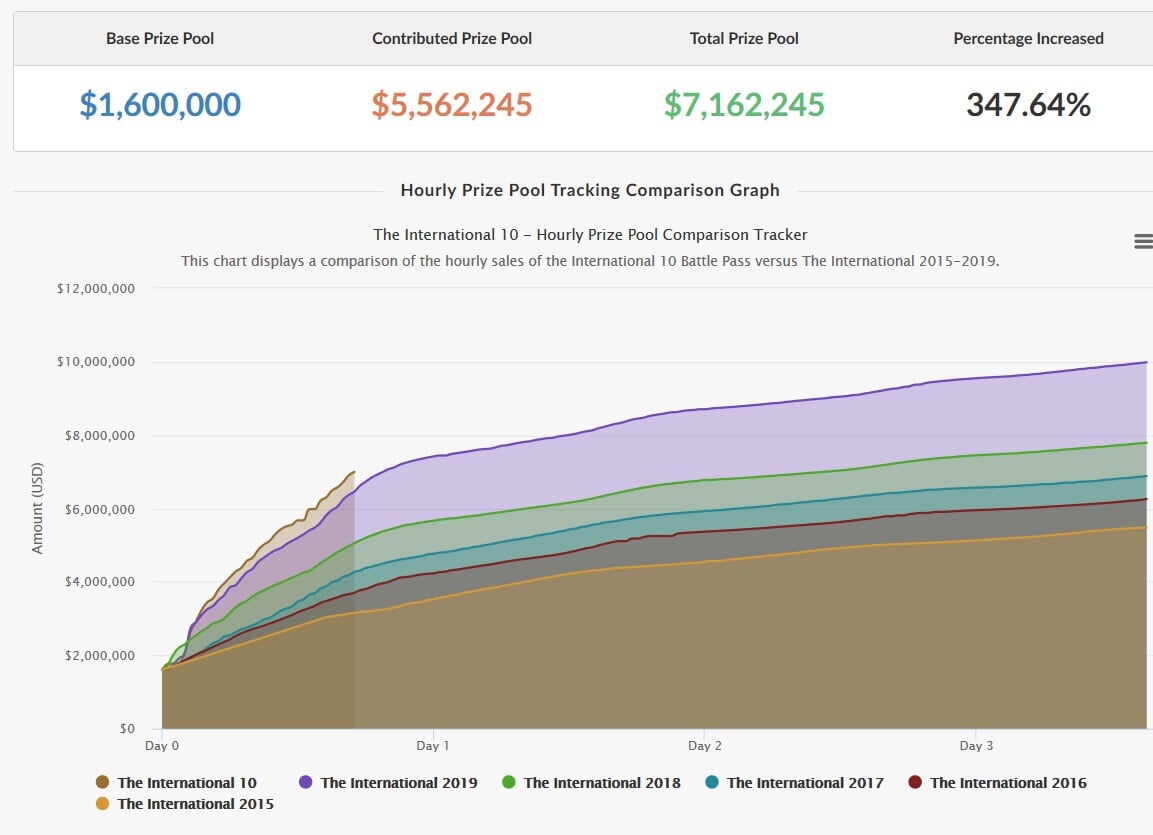This screenshot has height=835, width=1153.
Task: Click the Day 1 x-axis label
Action: click(x=432, y=745)
